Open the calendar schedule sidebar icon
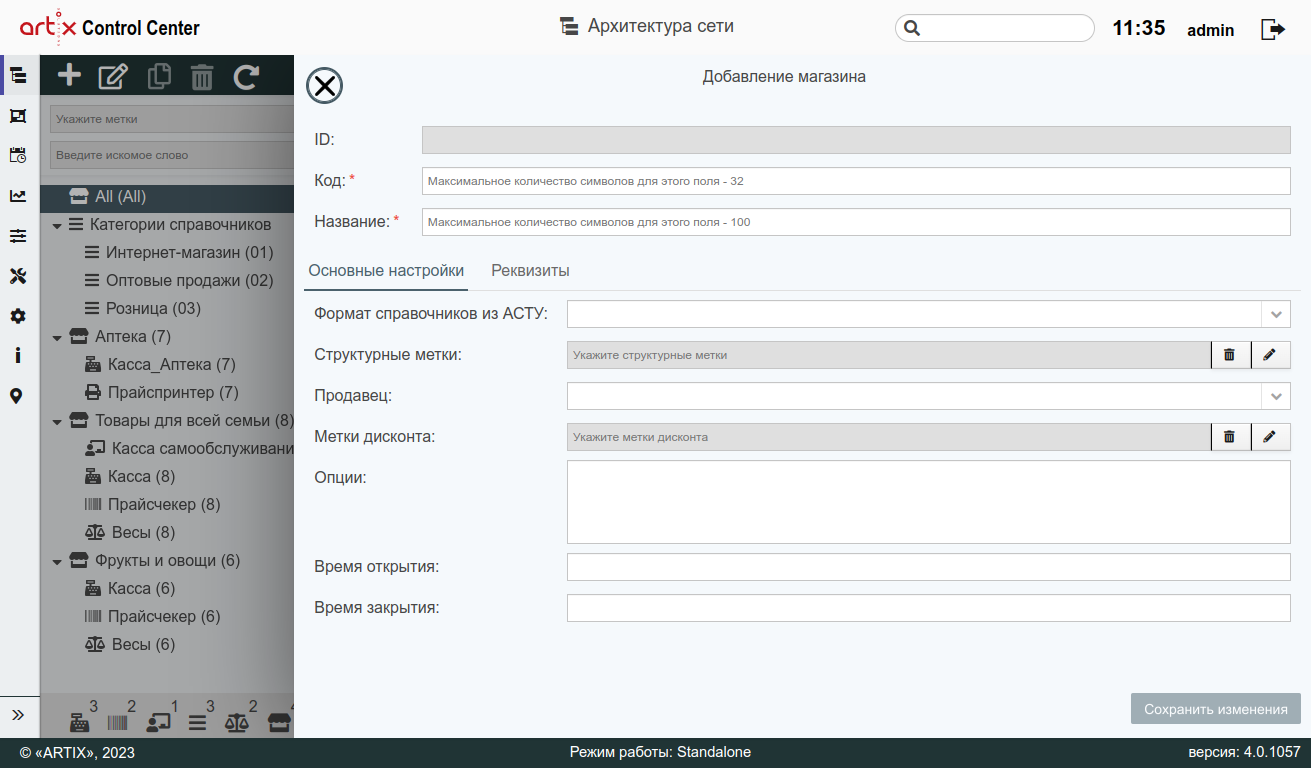The image size is (1311, 768). click(18, 155)
